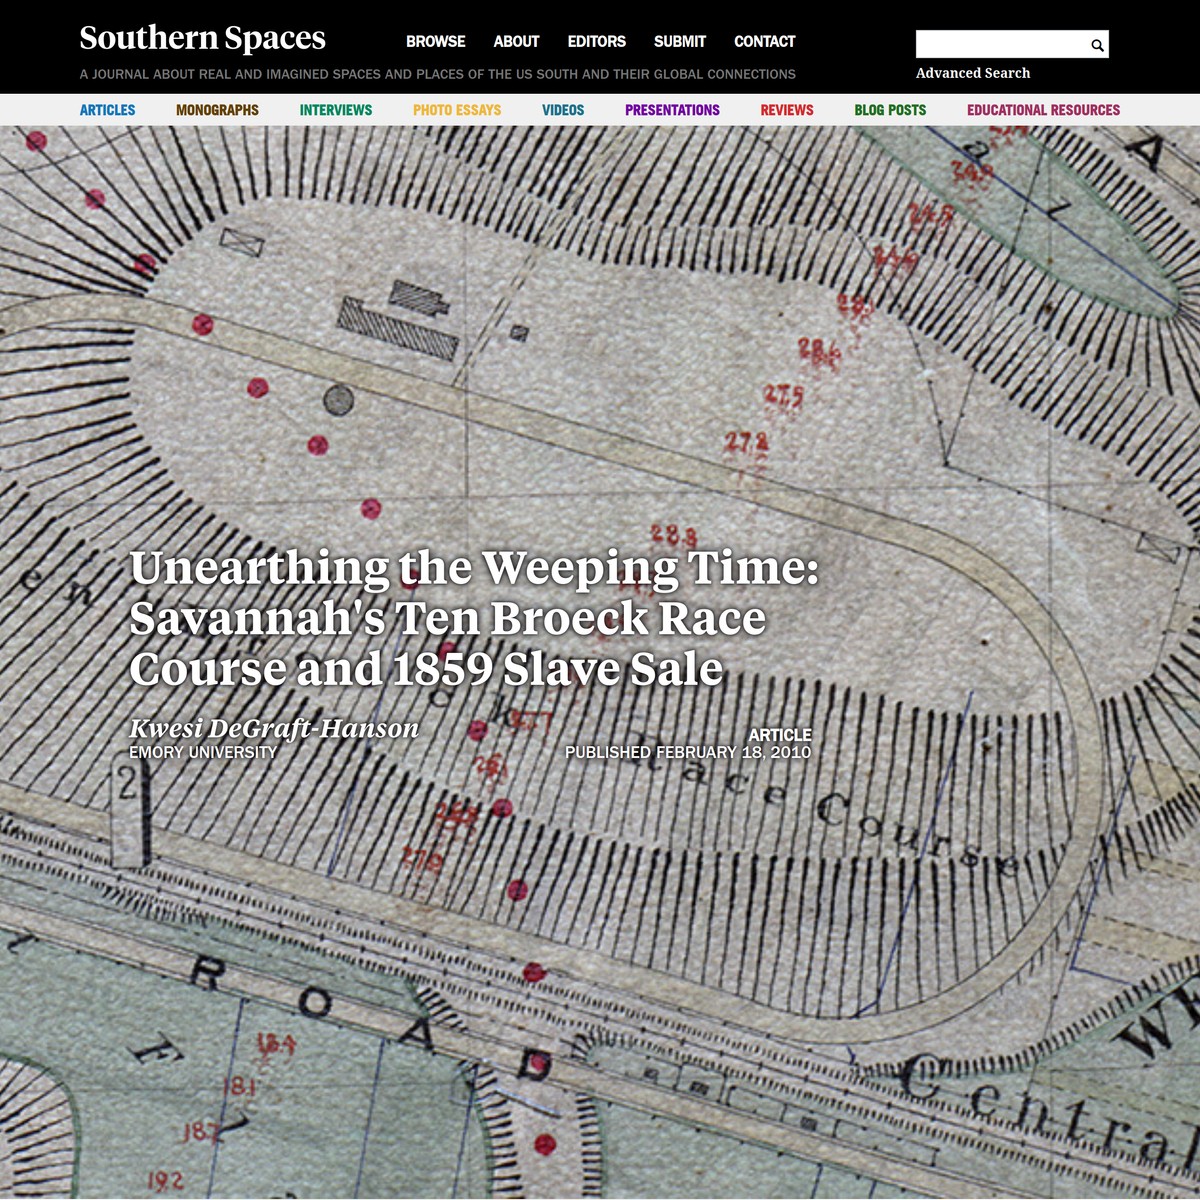This screenshot has width=1200, height=1200.
Task: View the Interviews section
Action: click(335, 110)
